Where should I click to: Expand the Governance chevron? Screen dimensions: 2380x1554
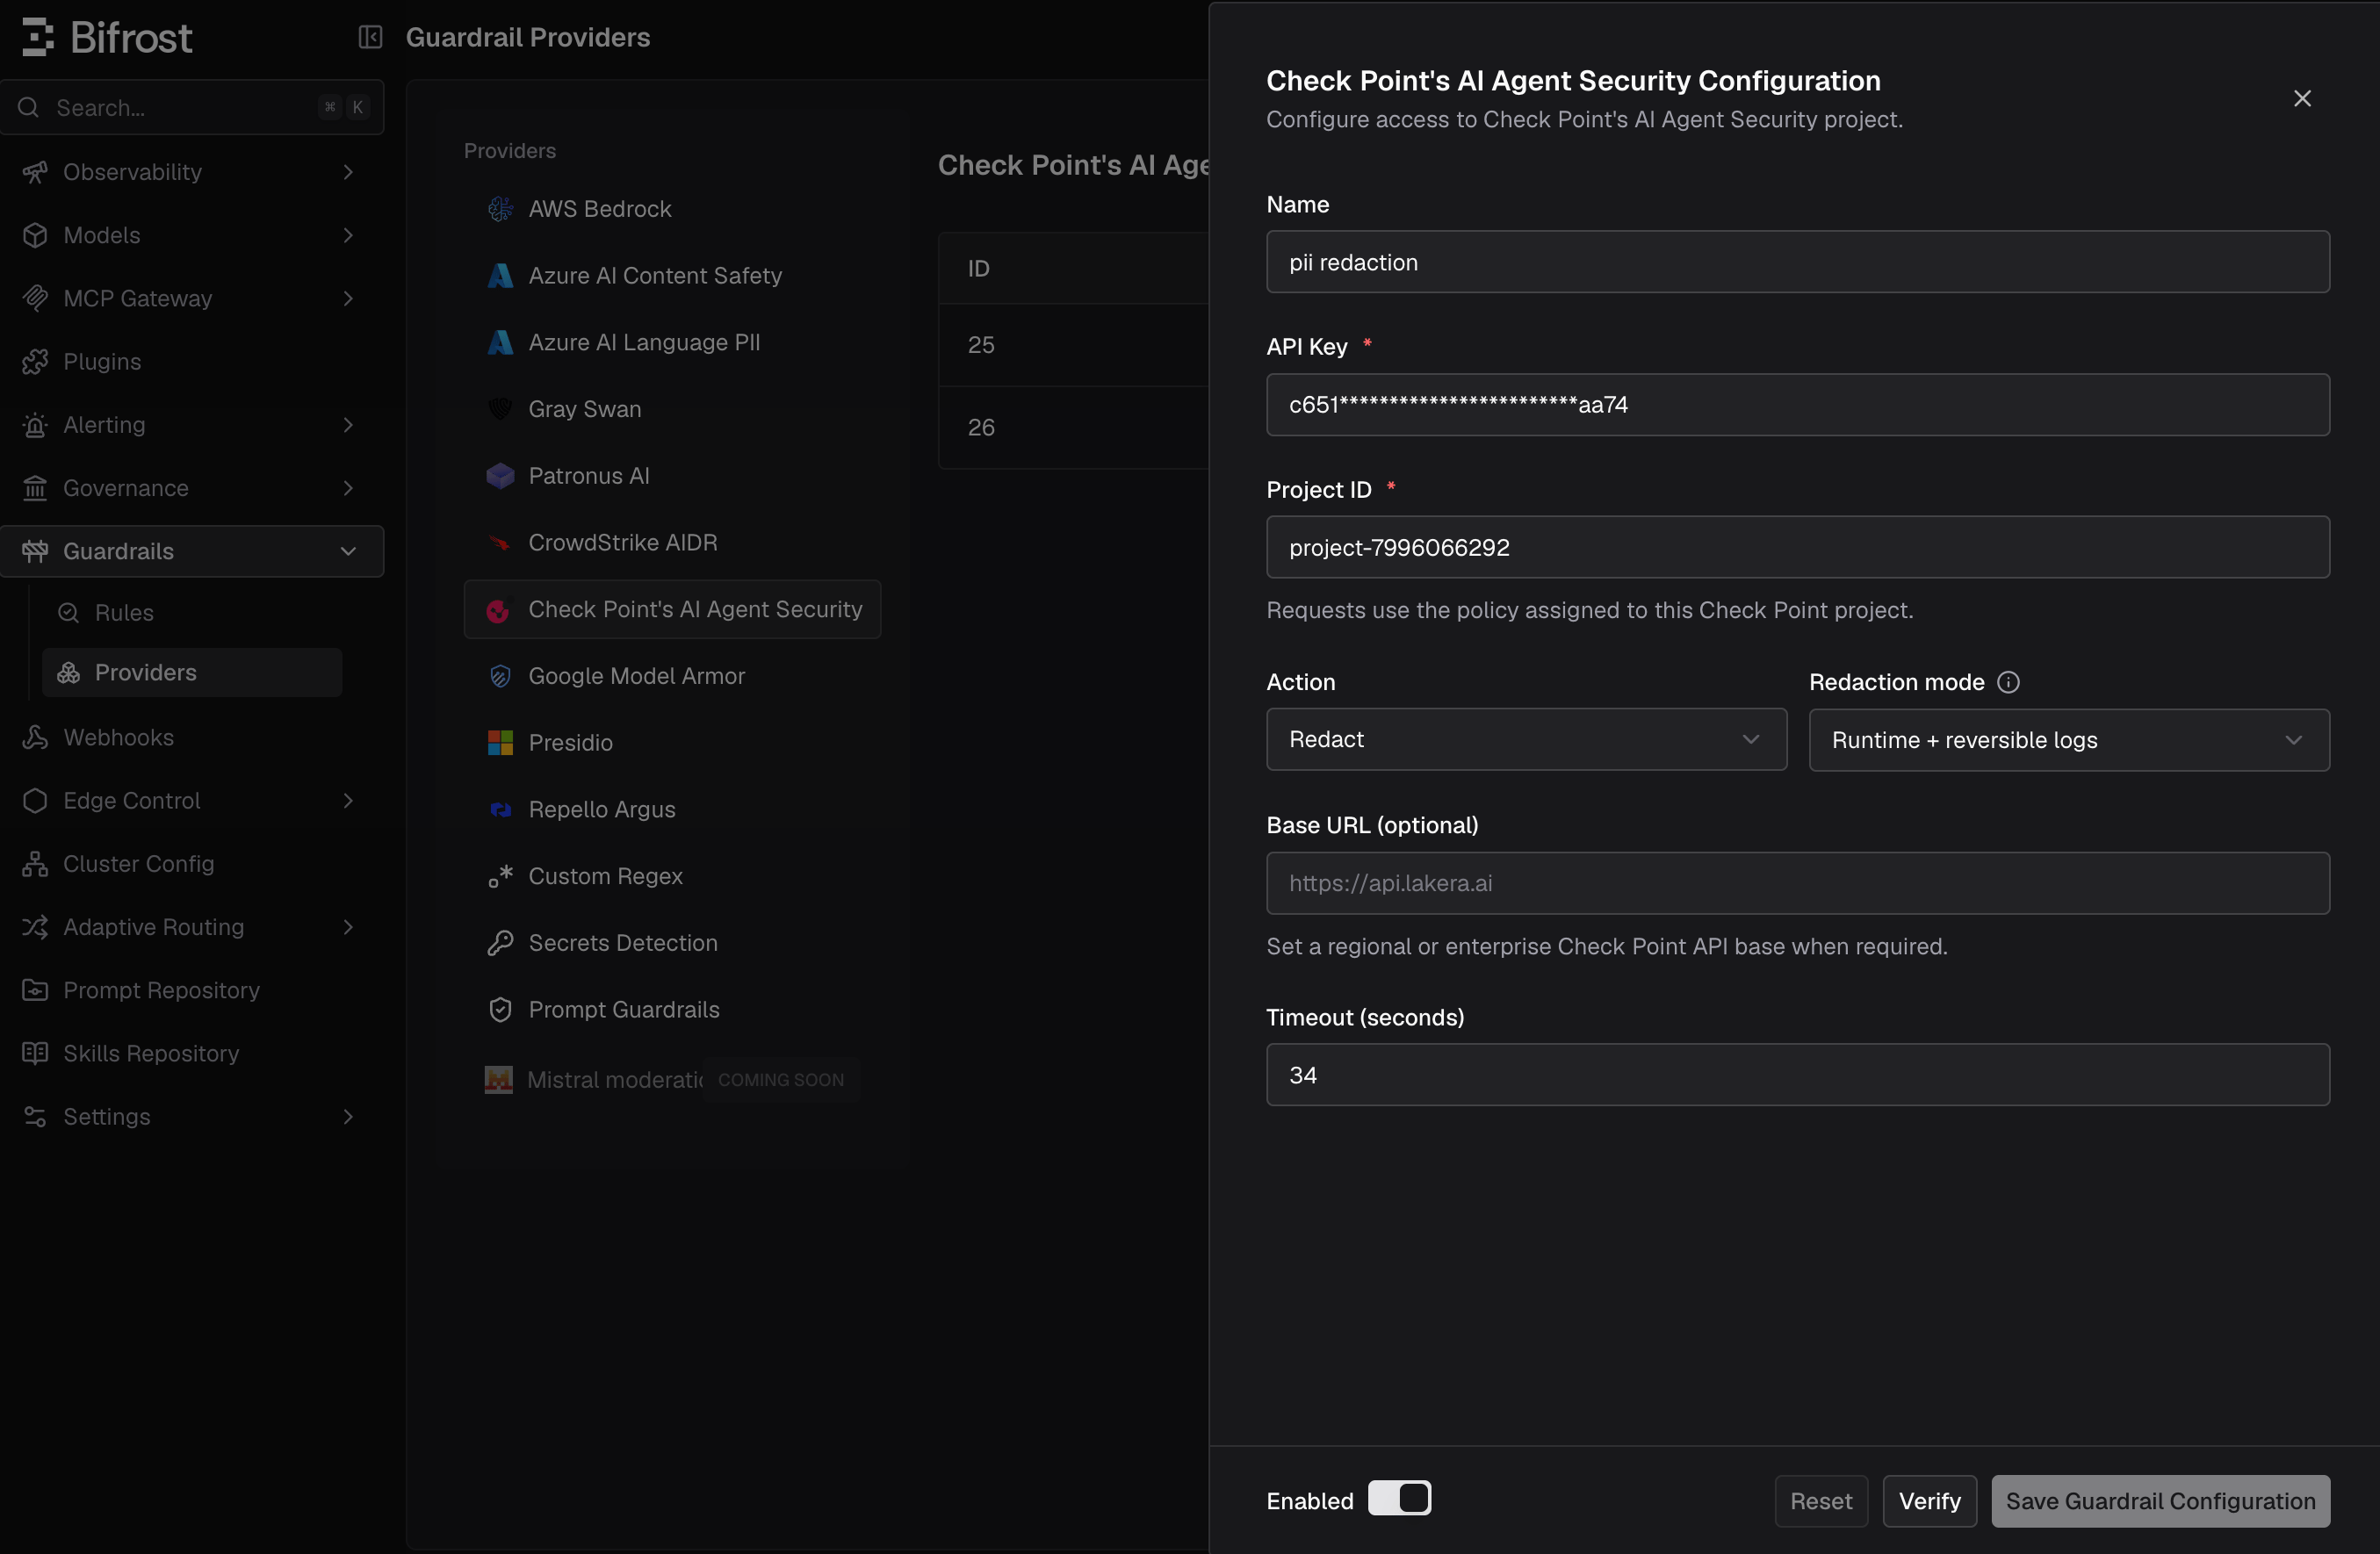(x=348, y=488)
